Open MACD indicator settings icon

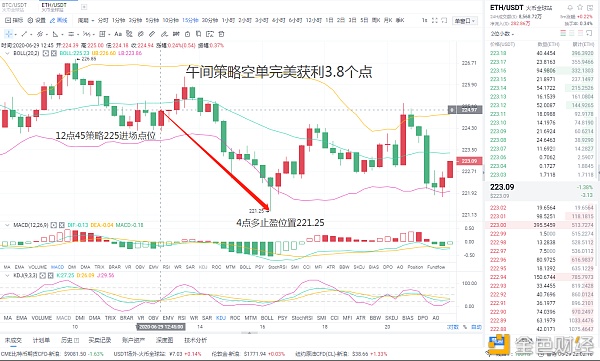point(54,225)
